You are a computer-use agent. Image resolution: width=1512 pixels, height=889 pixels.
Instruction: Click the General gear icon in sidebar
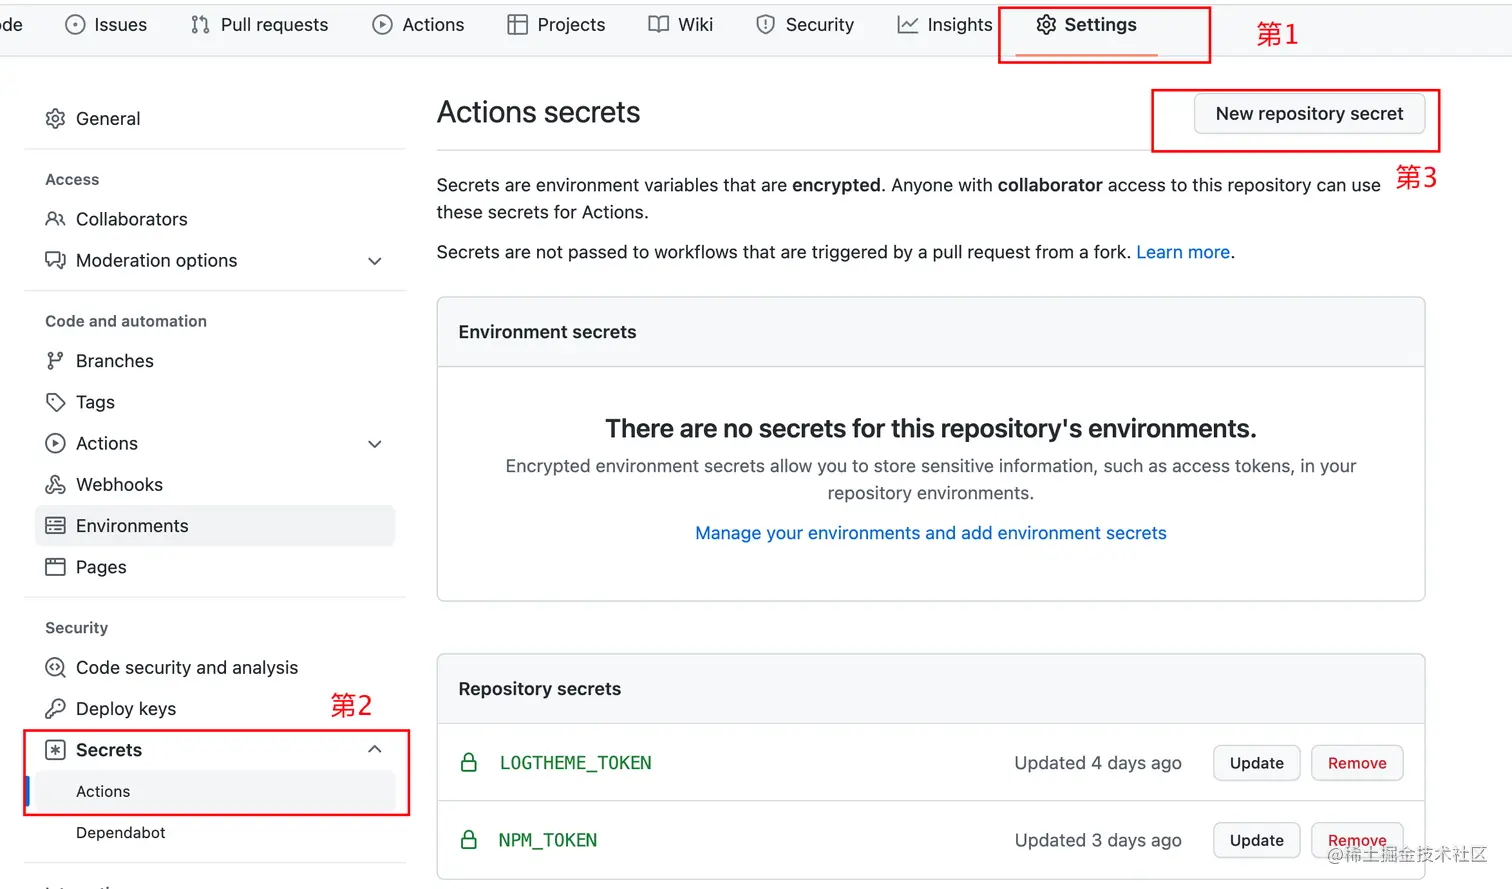click(x=56, y=119)
